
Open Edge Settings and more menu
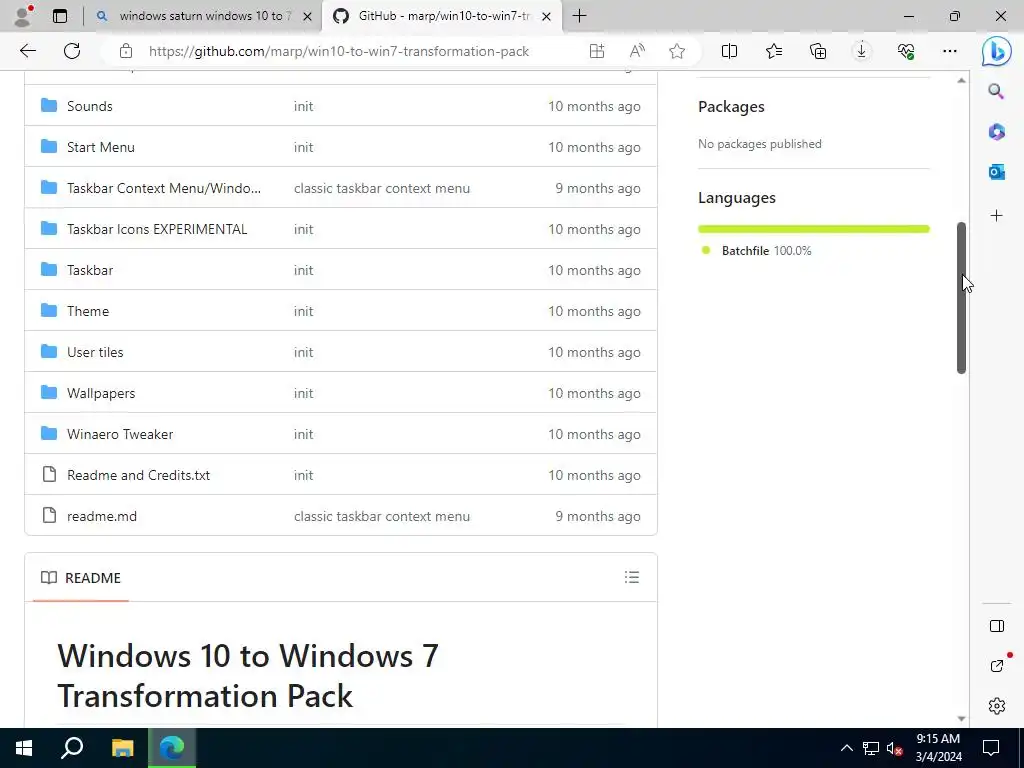pos(950,51)
